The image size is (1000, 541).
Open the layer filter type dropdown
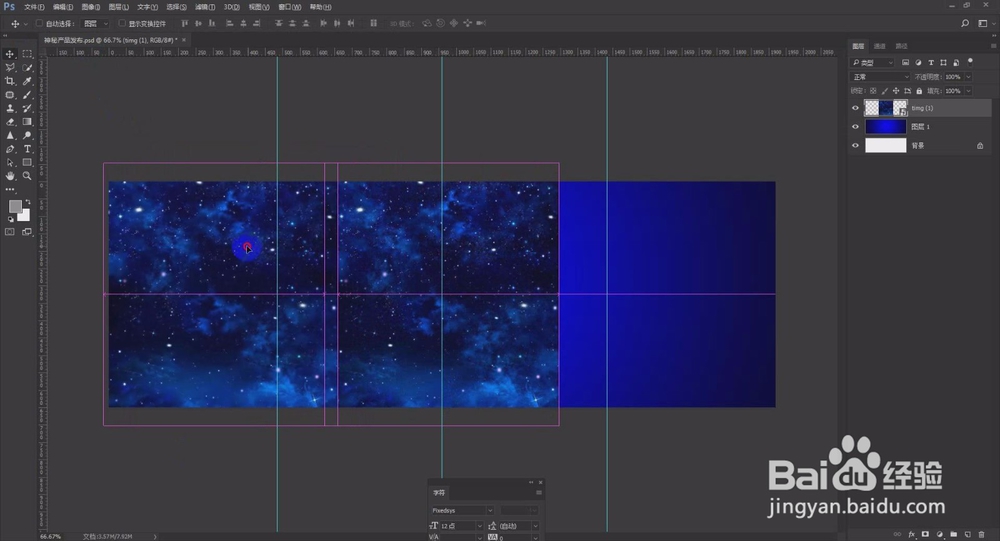pyautogui.click(x=873, y=63)
